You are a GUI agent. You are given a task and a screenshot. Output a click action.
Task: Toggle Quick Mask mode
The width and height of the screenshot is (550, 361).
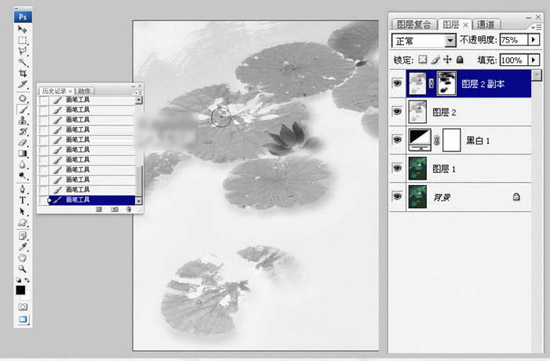(22, 307)
